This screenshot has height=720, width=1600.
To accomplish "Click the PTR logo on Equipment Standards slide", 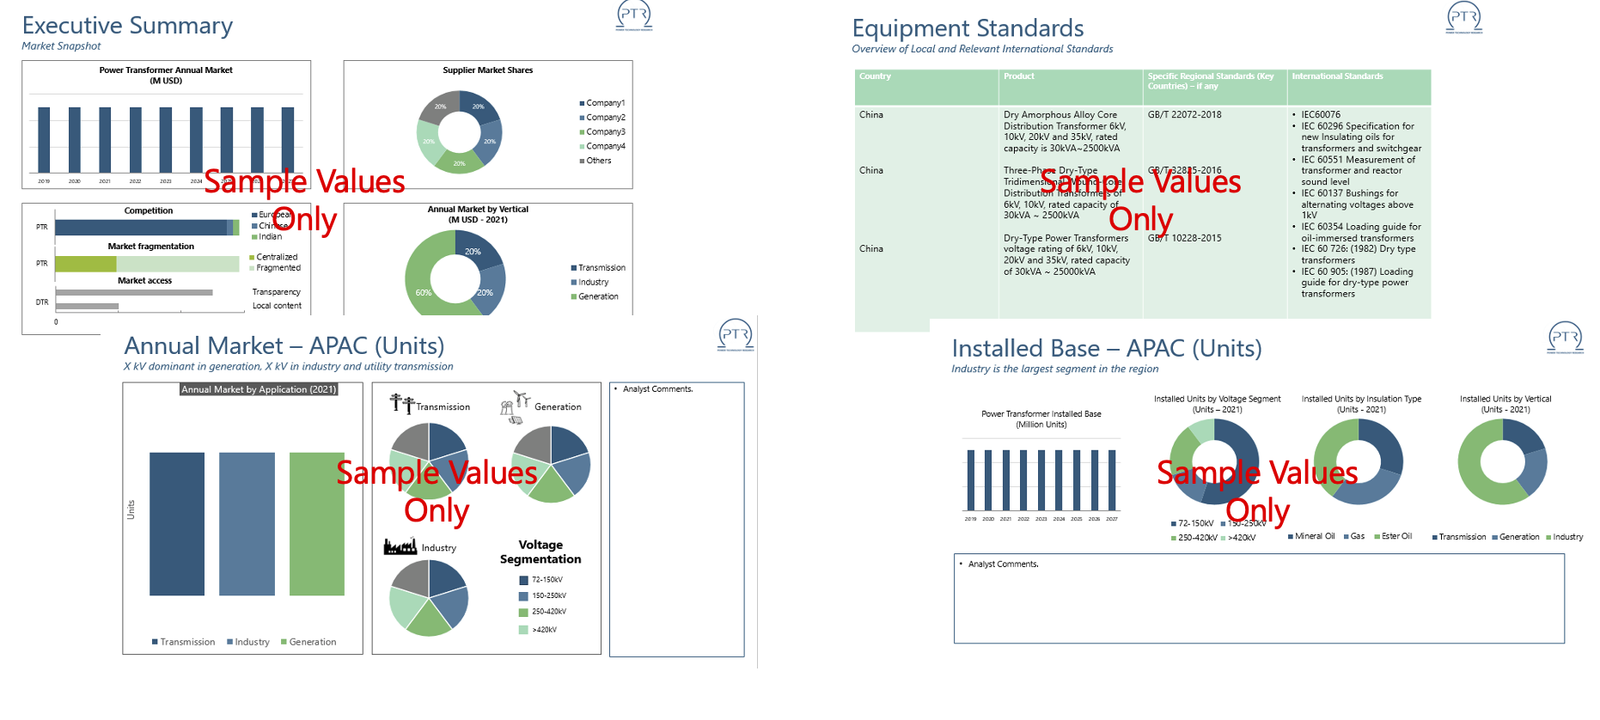I will [x=1464, y=18].
